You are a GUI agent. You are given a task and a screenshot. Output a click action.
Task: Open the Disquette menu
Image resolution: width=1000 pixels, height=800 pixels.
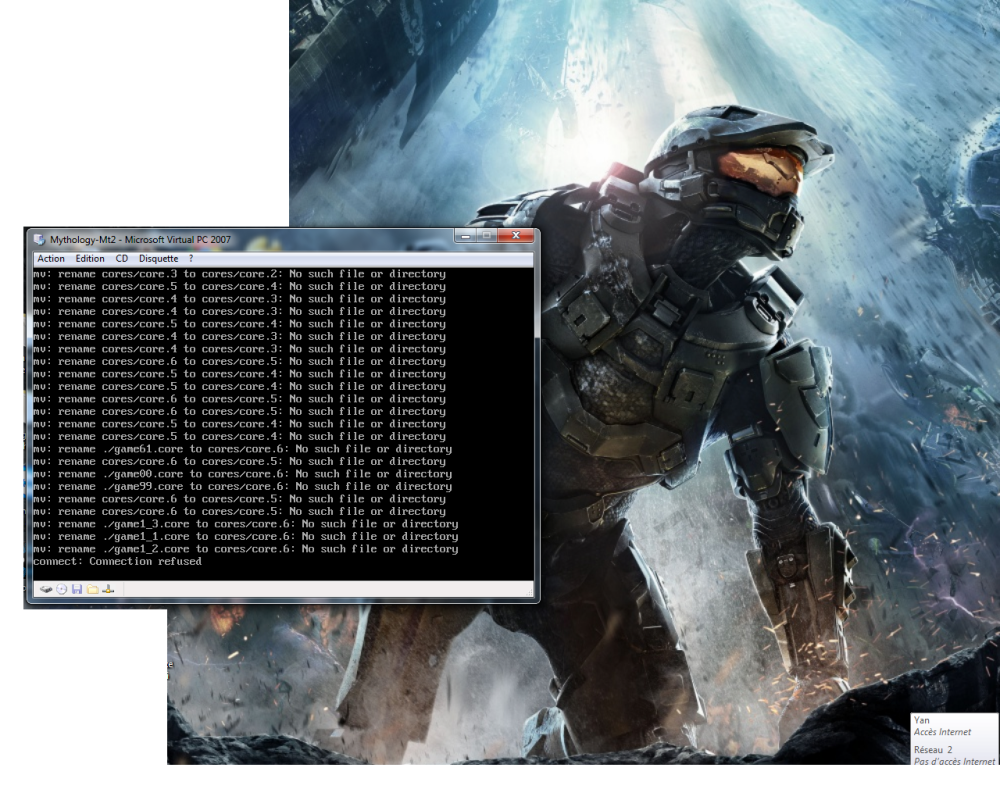pyautogui.click(x=159, y=258)
